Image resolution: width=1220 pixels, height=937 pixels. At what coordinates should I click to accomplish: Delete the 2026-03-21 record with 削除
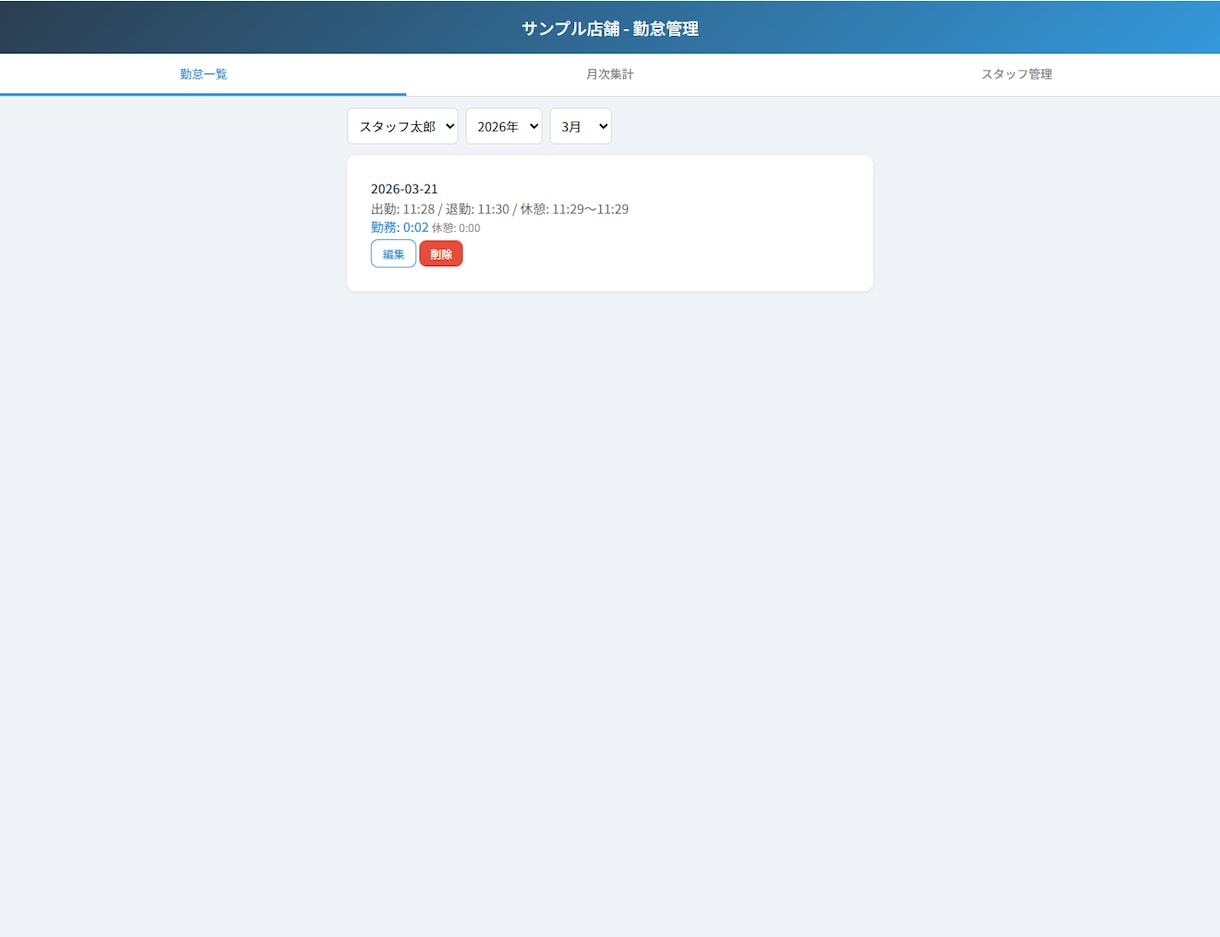click(441, 254)
